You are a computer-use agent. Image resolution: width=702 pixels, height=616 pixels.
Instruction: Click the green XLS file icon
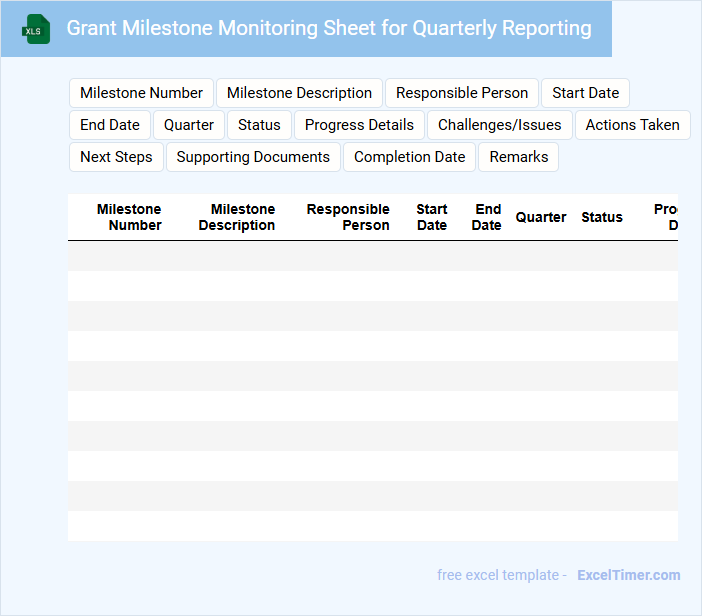click(36, 29)
